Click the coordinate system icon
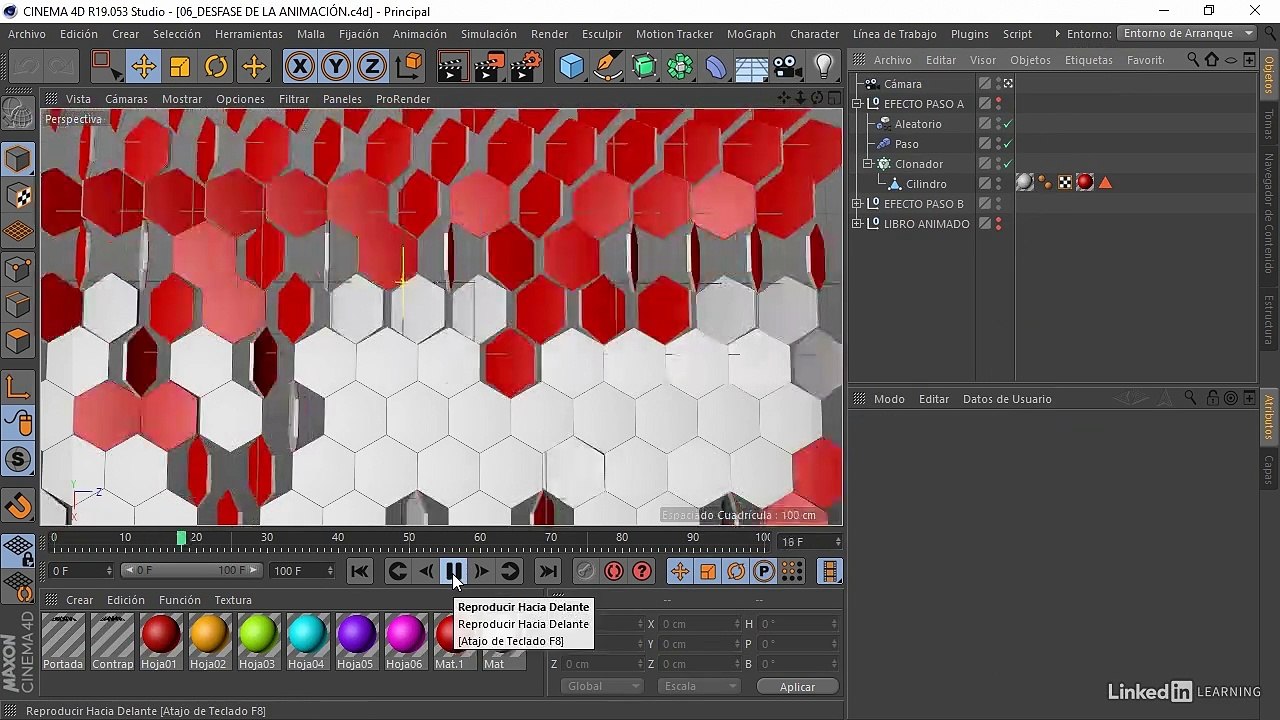The width and height of the screenshot is (1280, 720). pos(409,67)
